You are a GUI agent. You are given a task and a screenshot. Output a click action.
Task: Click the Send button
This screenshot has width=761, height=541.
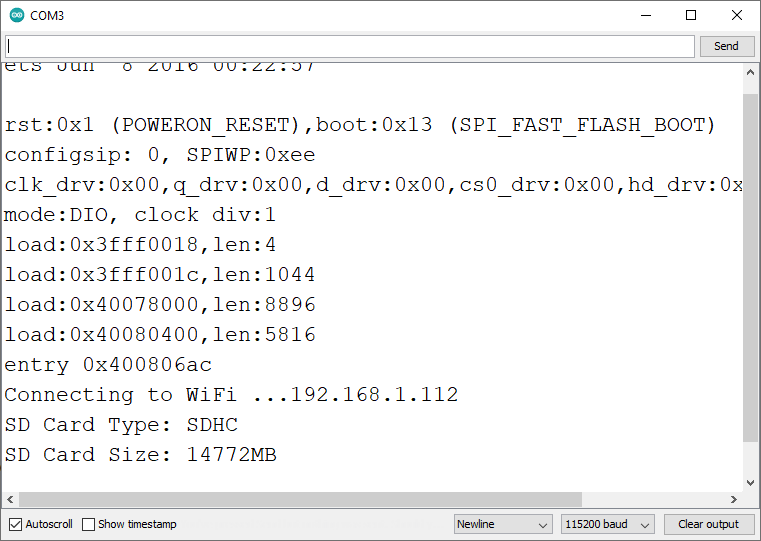point(727,46)
